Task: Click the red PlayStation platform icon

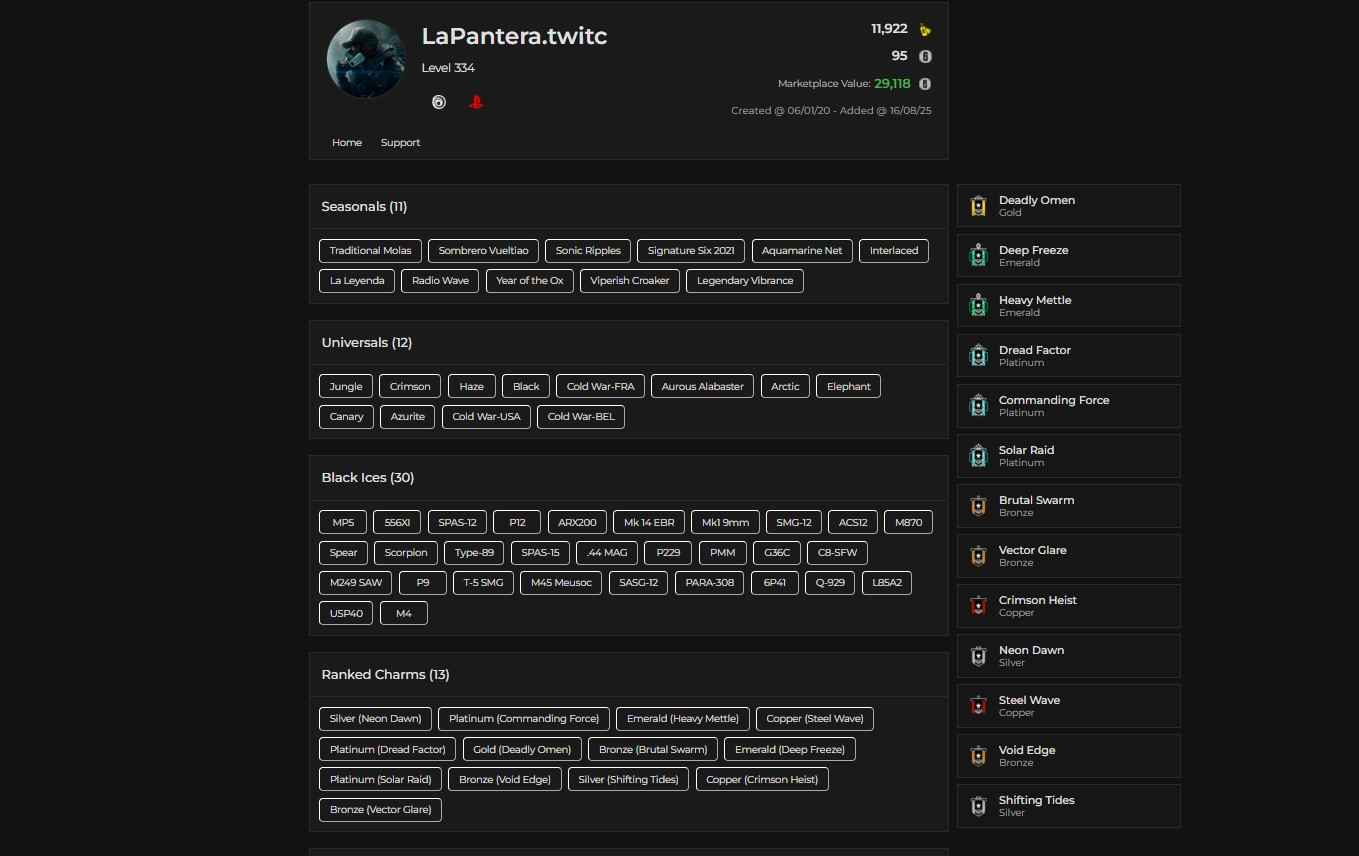Action: point(476,102)
